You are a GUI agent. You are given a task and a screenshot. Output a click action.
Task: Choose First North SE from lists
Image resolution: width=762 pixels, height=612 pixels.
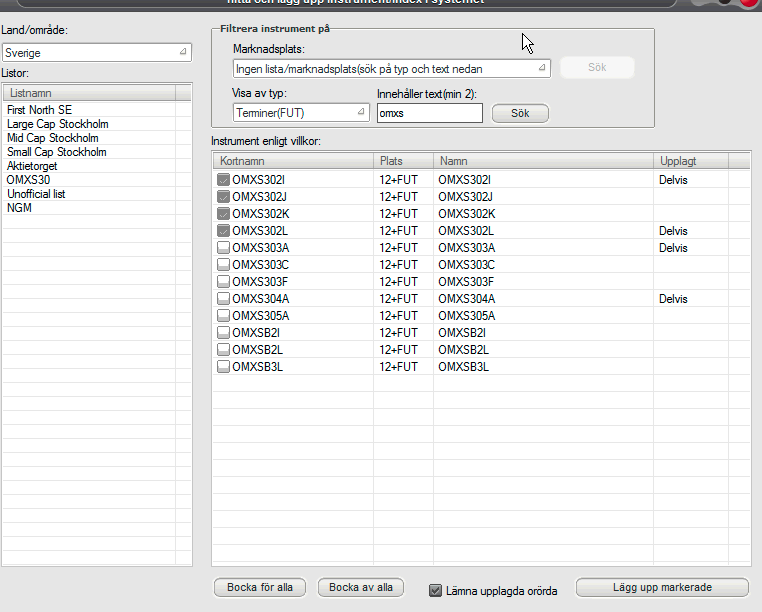39,110
